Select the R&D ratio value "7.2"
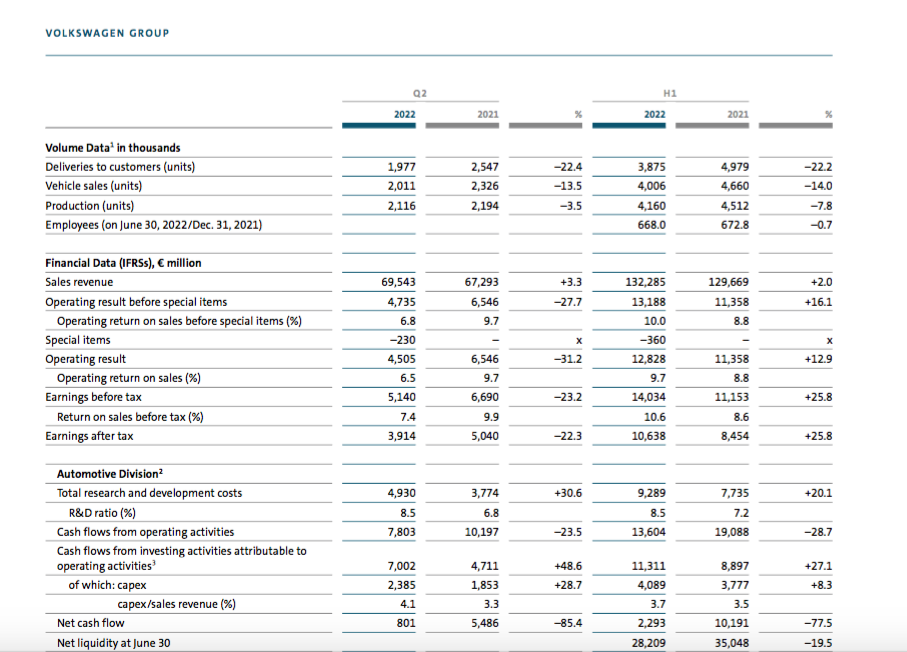907x652 pixels. tap(741, 513)
